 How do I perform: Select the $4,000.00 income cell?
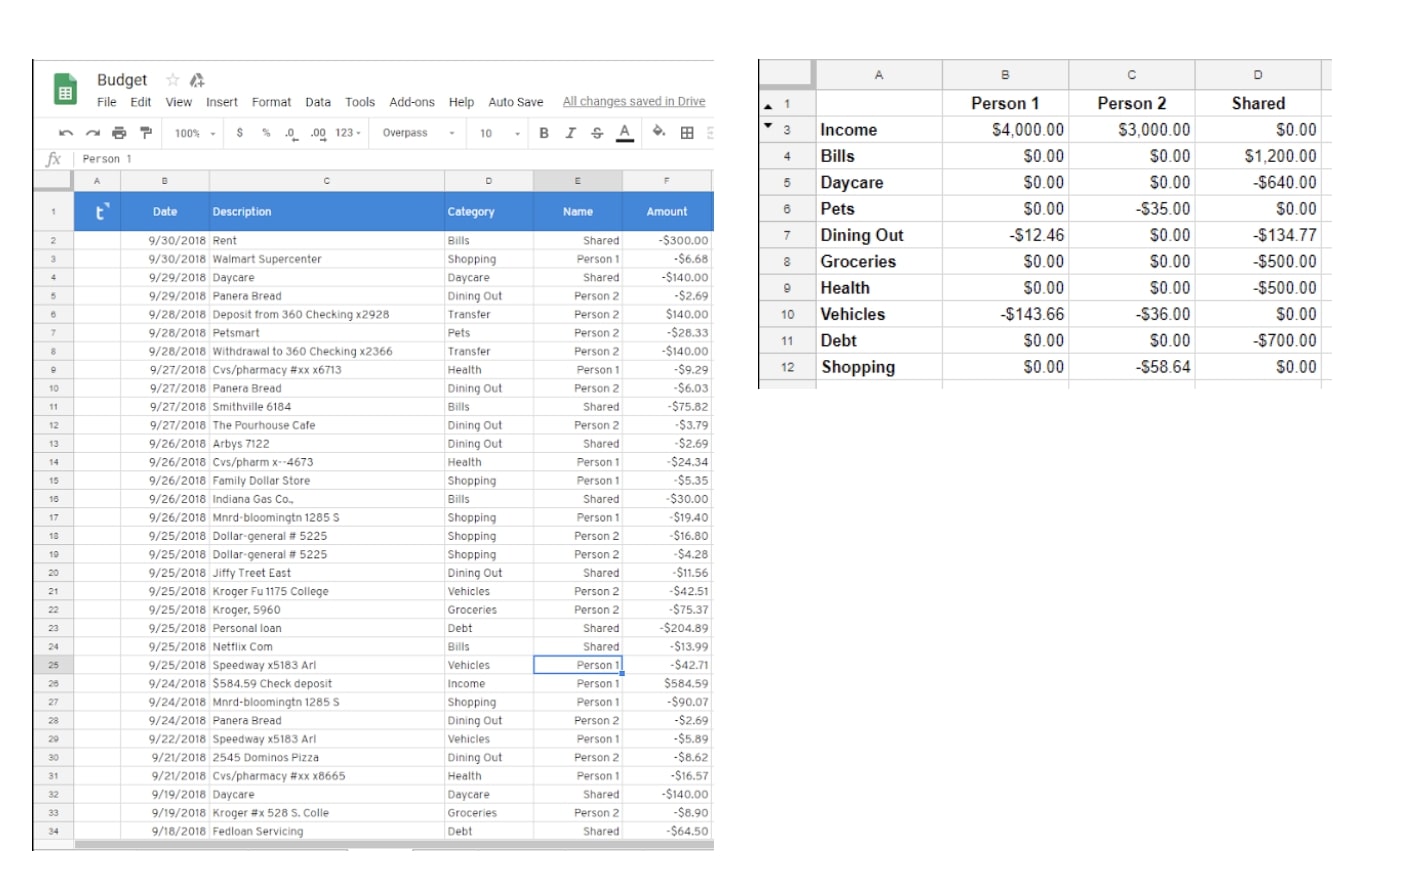pos(1005,130)
